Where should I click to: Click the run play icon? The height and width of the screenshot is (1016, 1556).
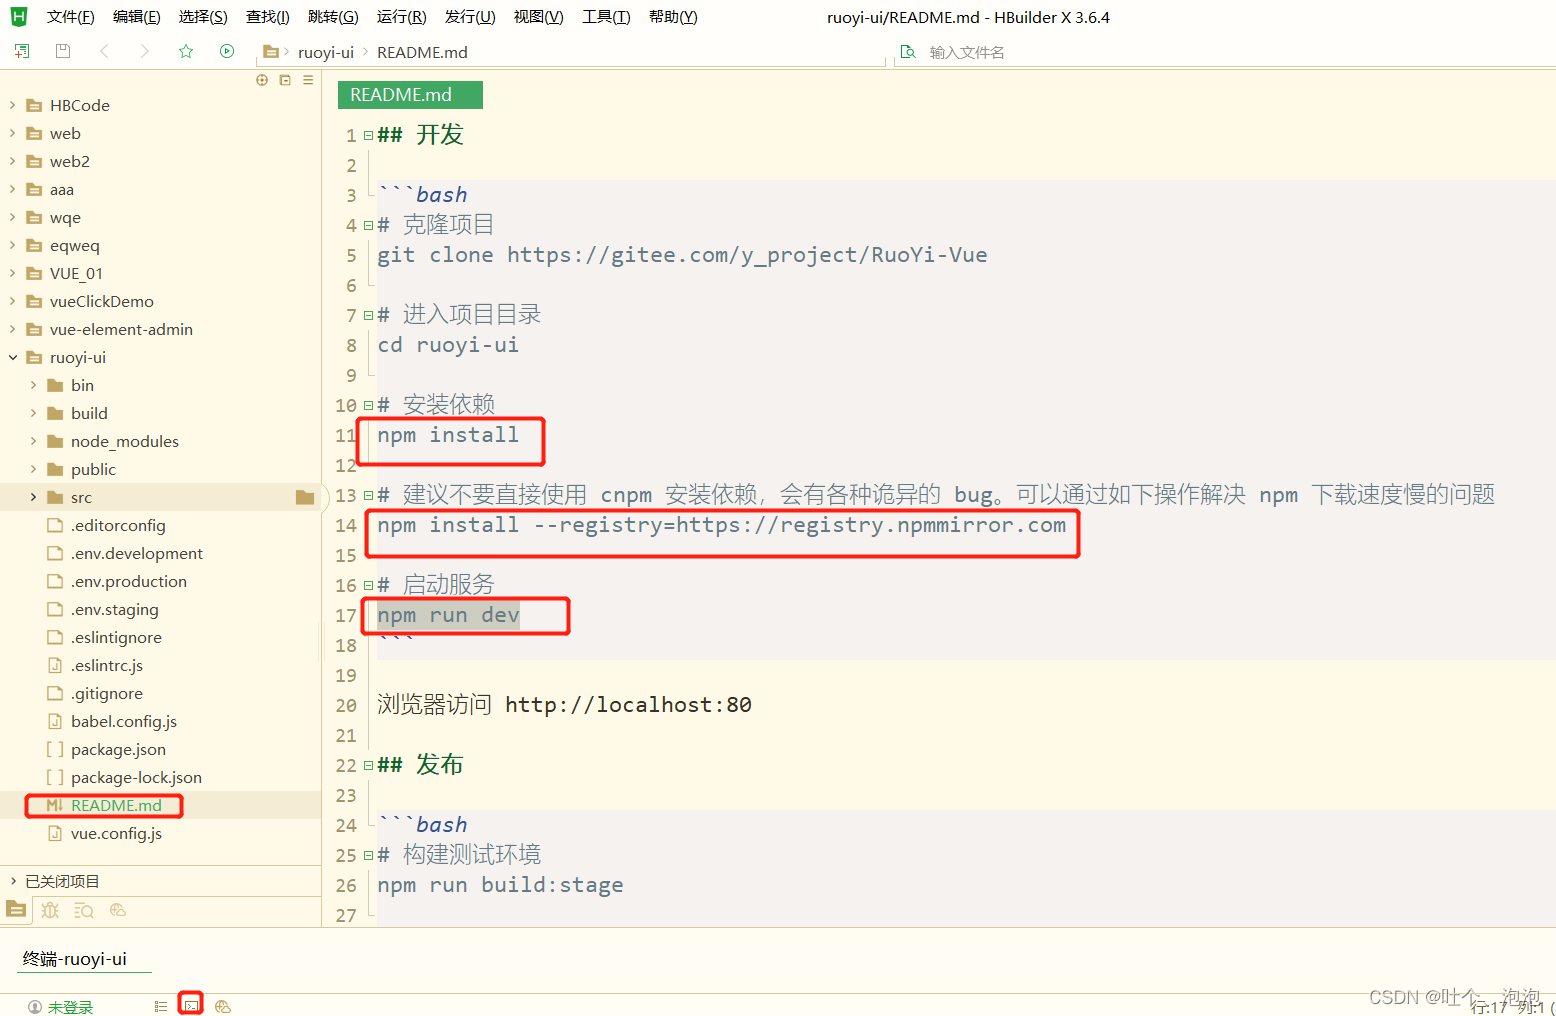(227, 51)
